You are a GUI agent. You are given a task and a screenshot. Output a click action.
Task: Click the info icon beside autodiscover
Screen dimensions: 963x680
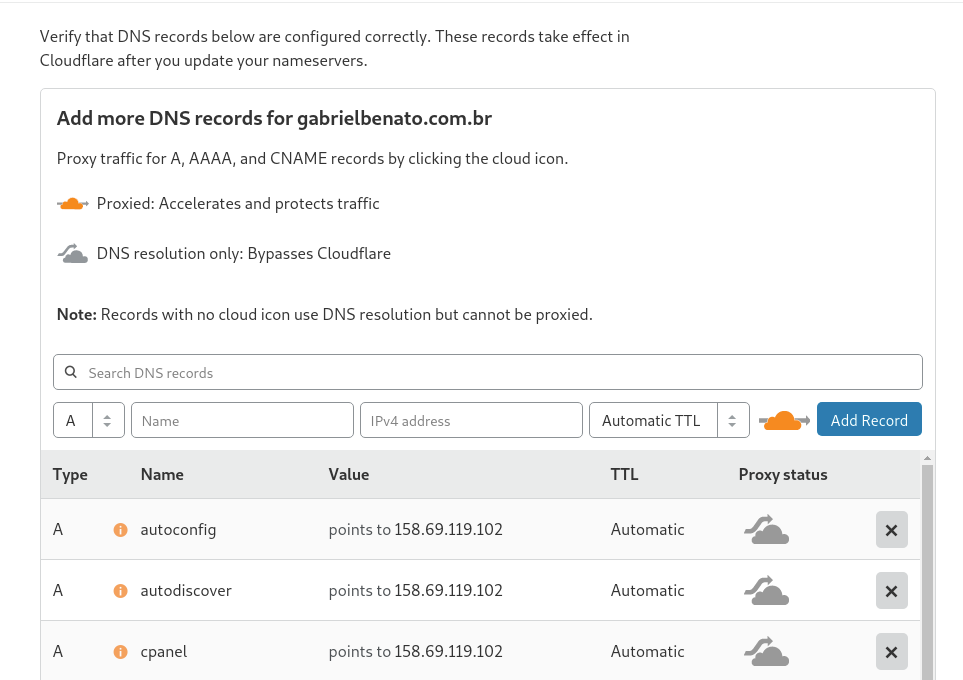pos(120,591)
